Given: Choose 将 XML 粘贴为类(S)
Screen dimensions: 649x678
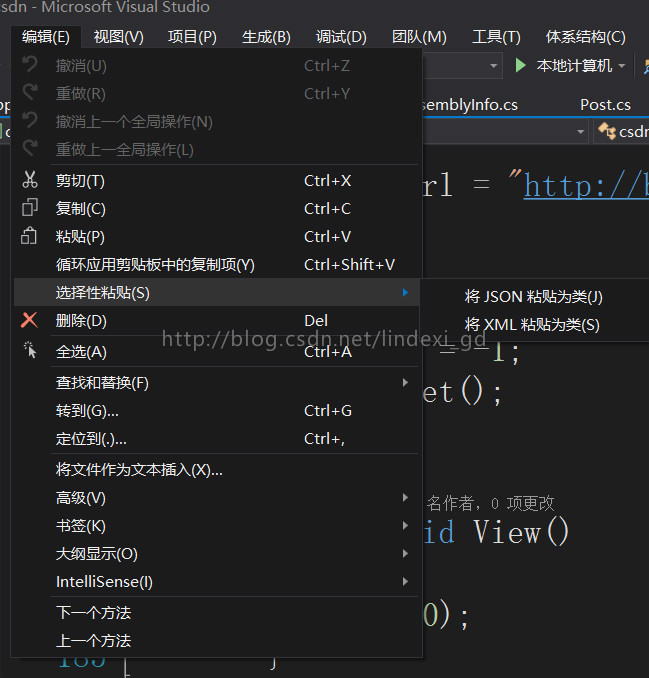Looking at the screenshot, I should tap(534, 324).
